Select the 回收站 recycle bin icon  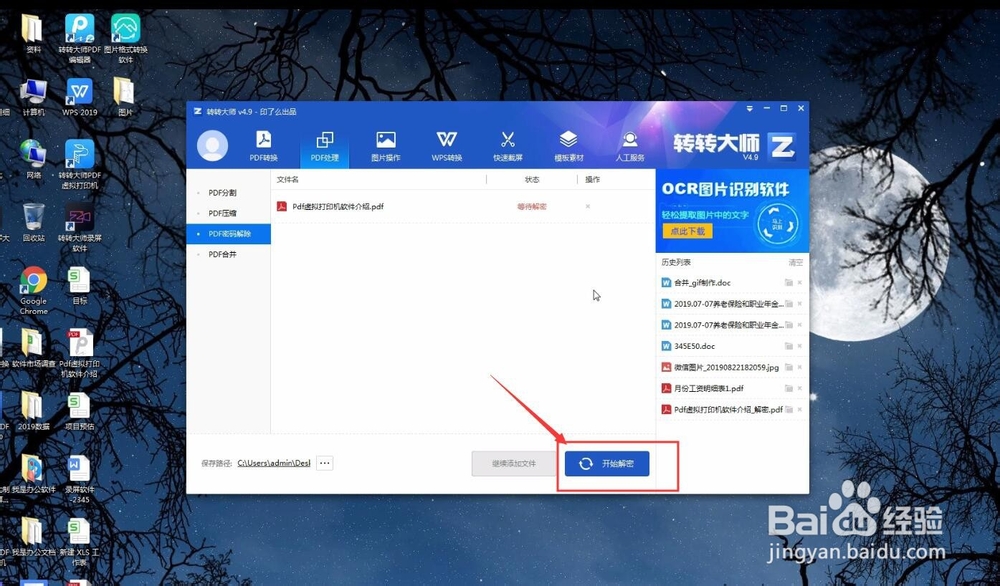tap(33, 222)
